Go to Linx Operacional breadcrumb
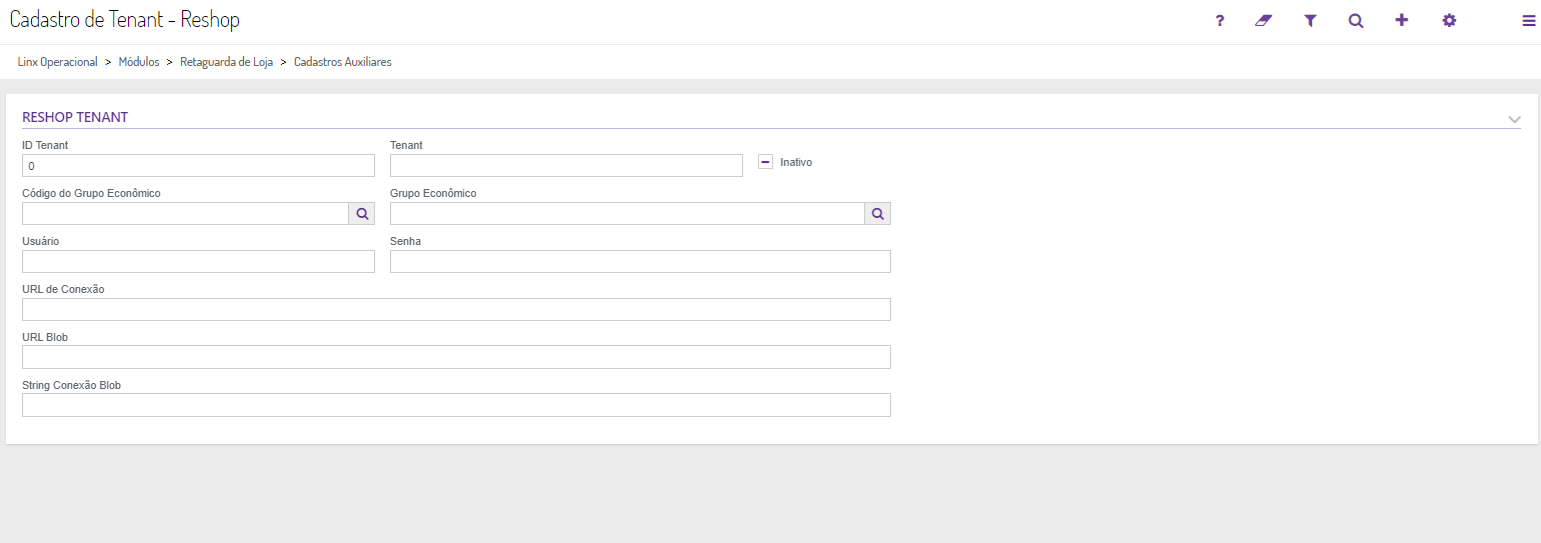 tap(58, 62)
